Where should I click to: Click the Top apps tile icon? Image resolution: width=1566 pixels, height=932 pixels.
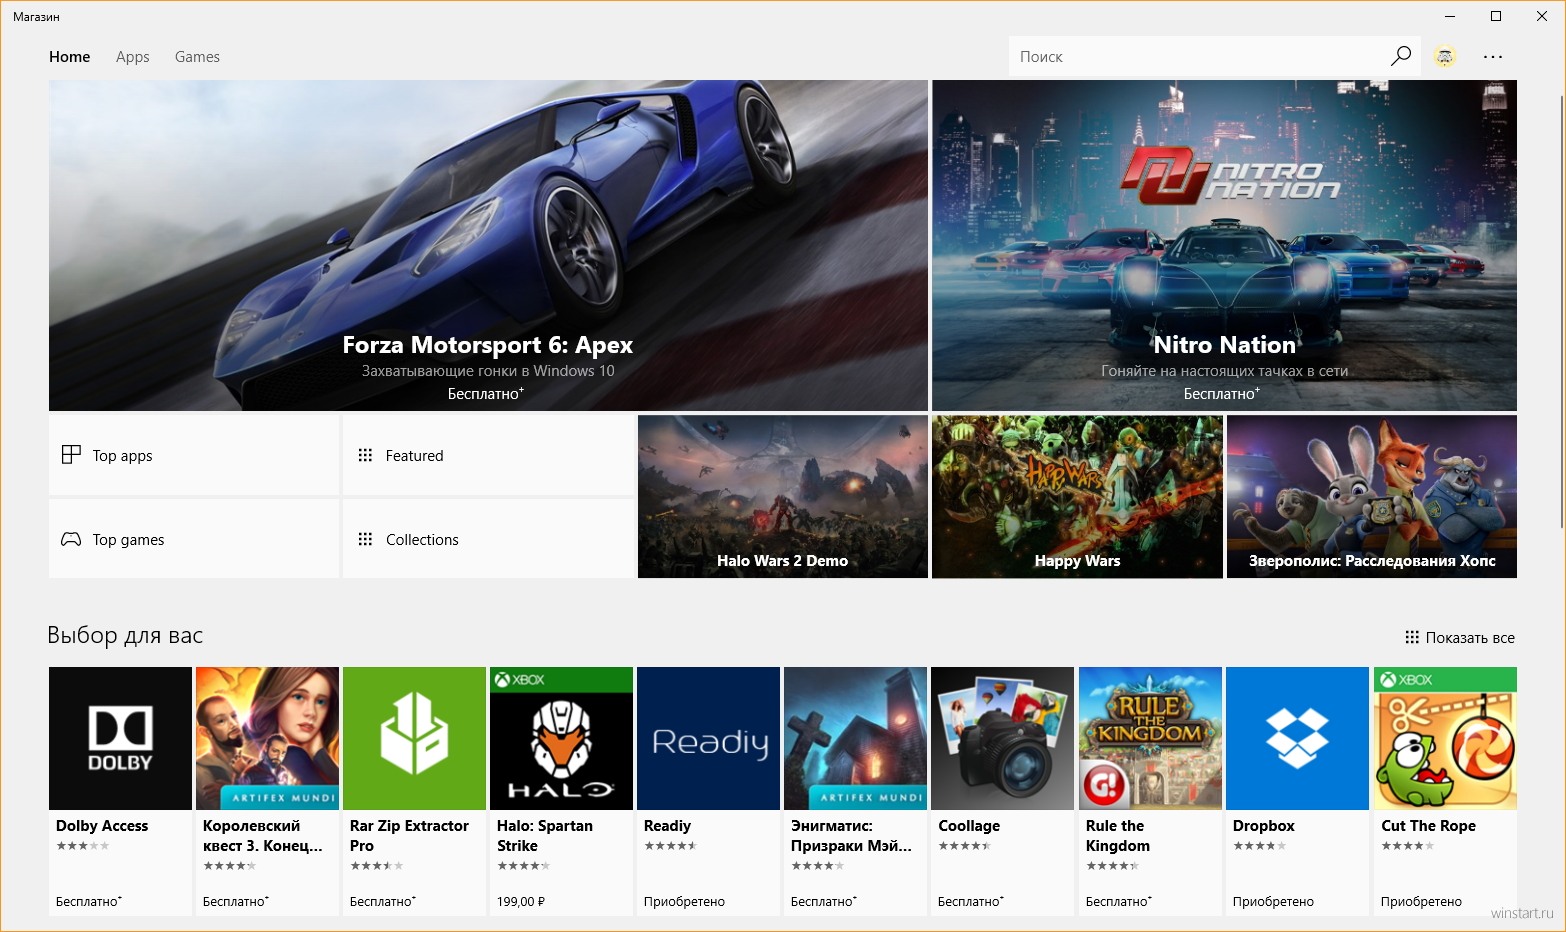click(71, 455)
